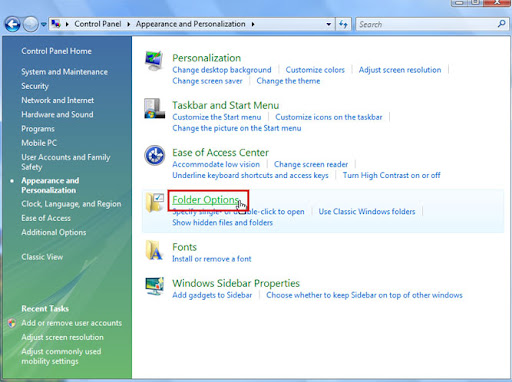The width and height of the screenshot is (512, 382).
Task: Switch to Classic View
Action: (x=42, y=257)
